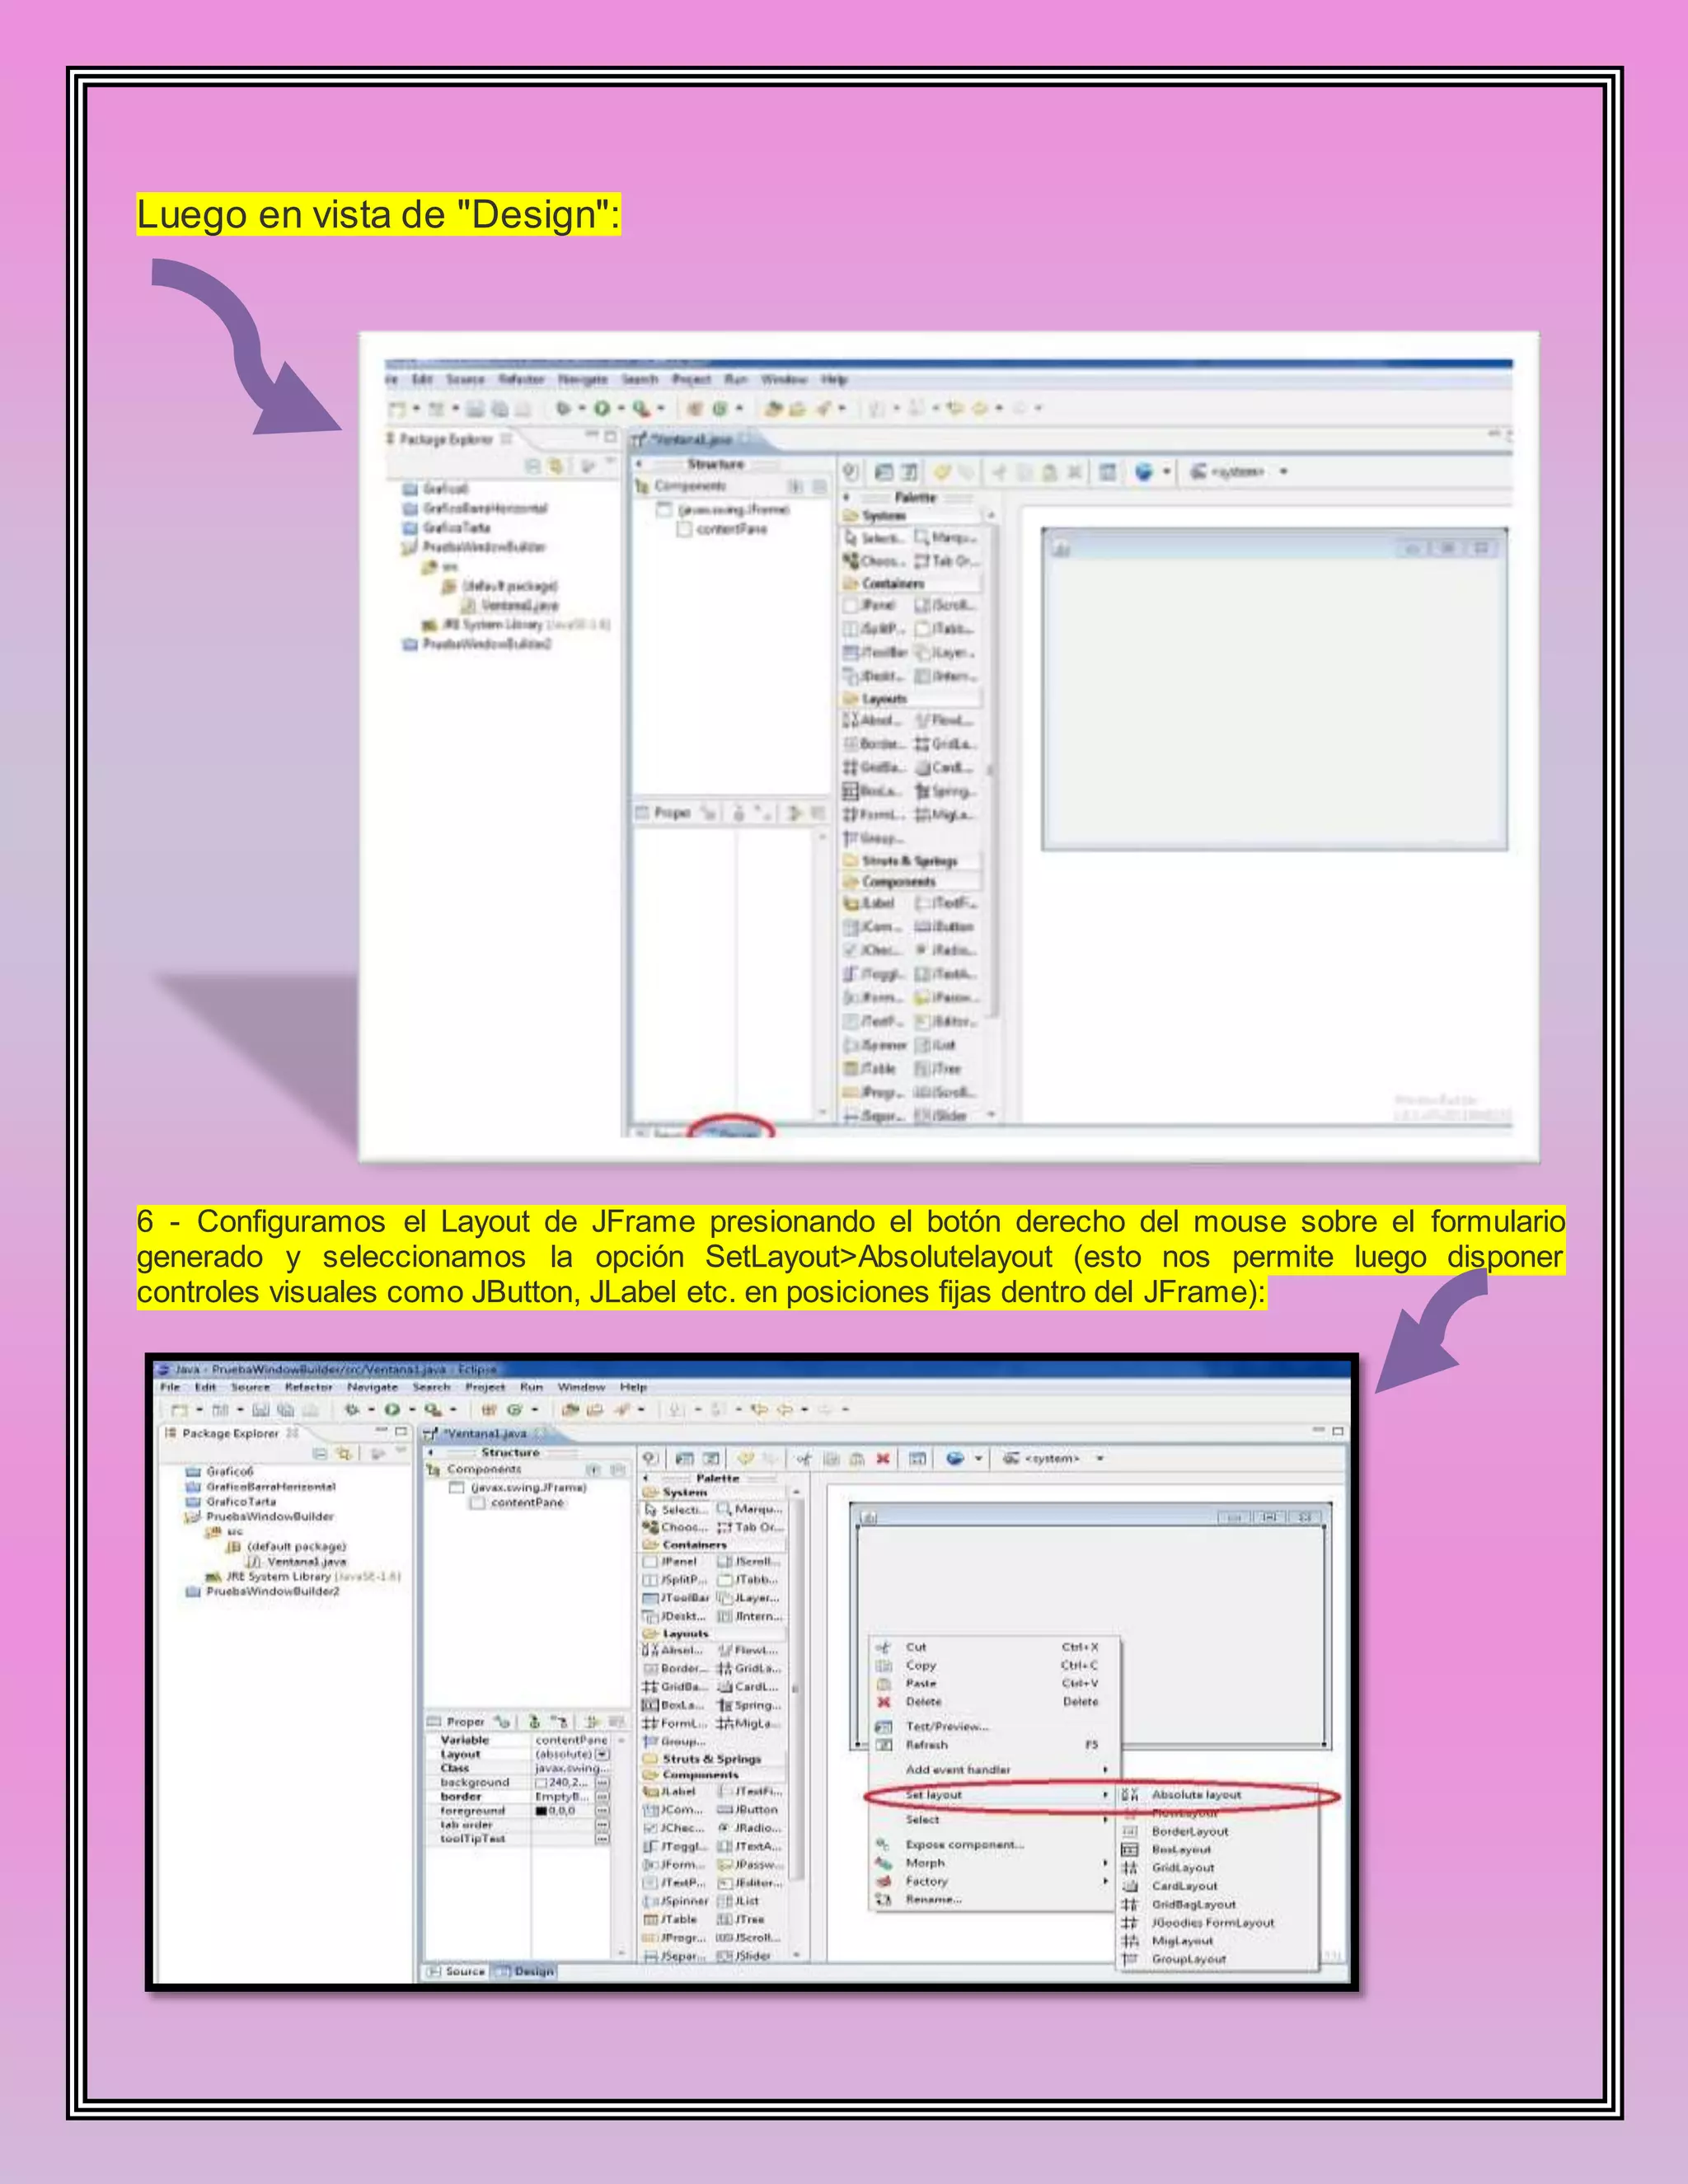Click JFrame preview window in upper screenshot
Viewport: 1688px width, 2184px height.
pos(1274,690)
